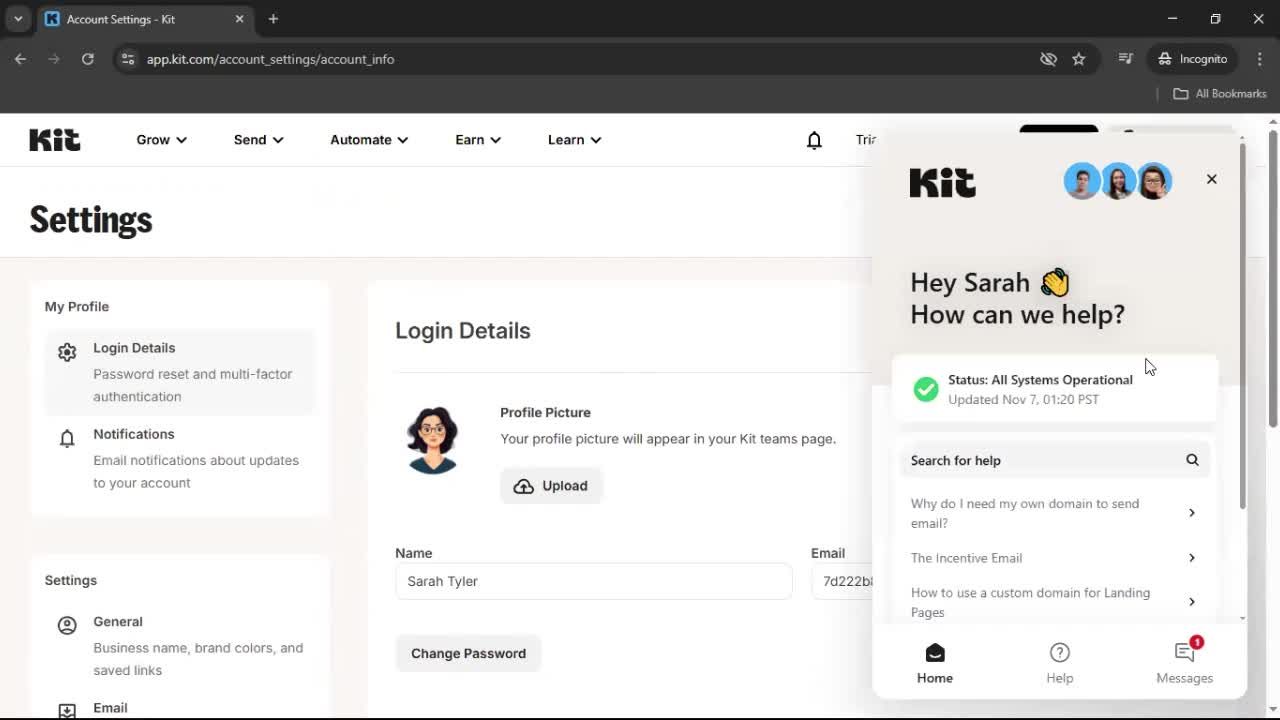Close the Kit help widget
The image size is (1280, 720).
point(1211,179)
